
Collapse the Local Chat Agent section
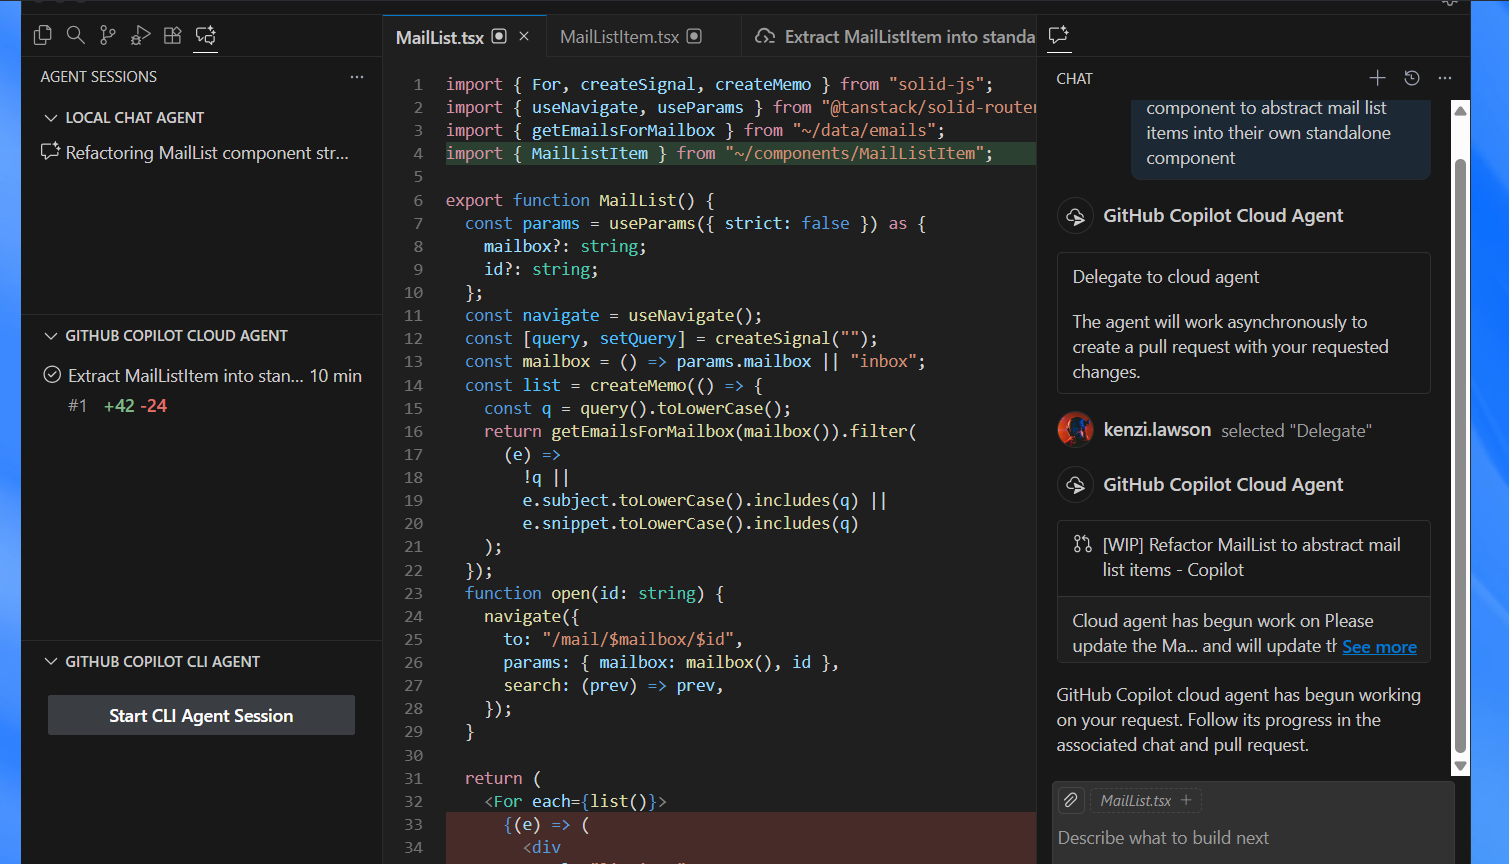point(51,118)
